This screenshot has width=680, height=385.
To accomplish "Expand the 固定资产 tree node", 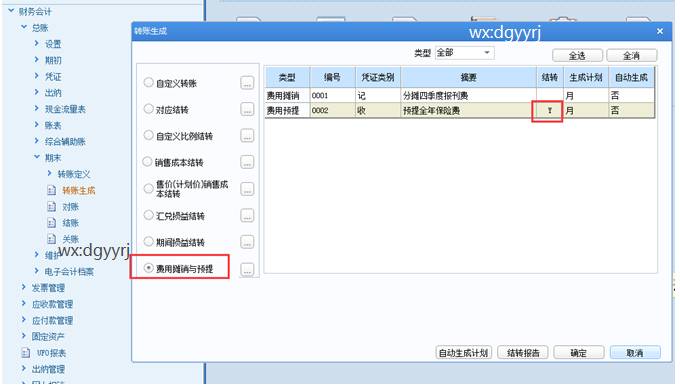I will [24, 336].
